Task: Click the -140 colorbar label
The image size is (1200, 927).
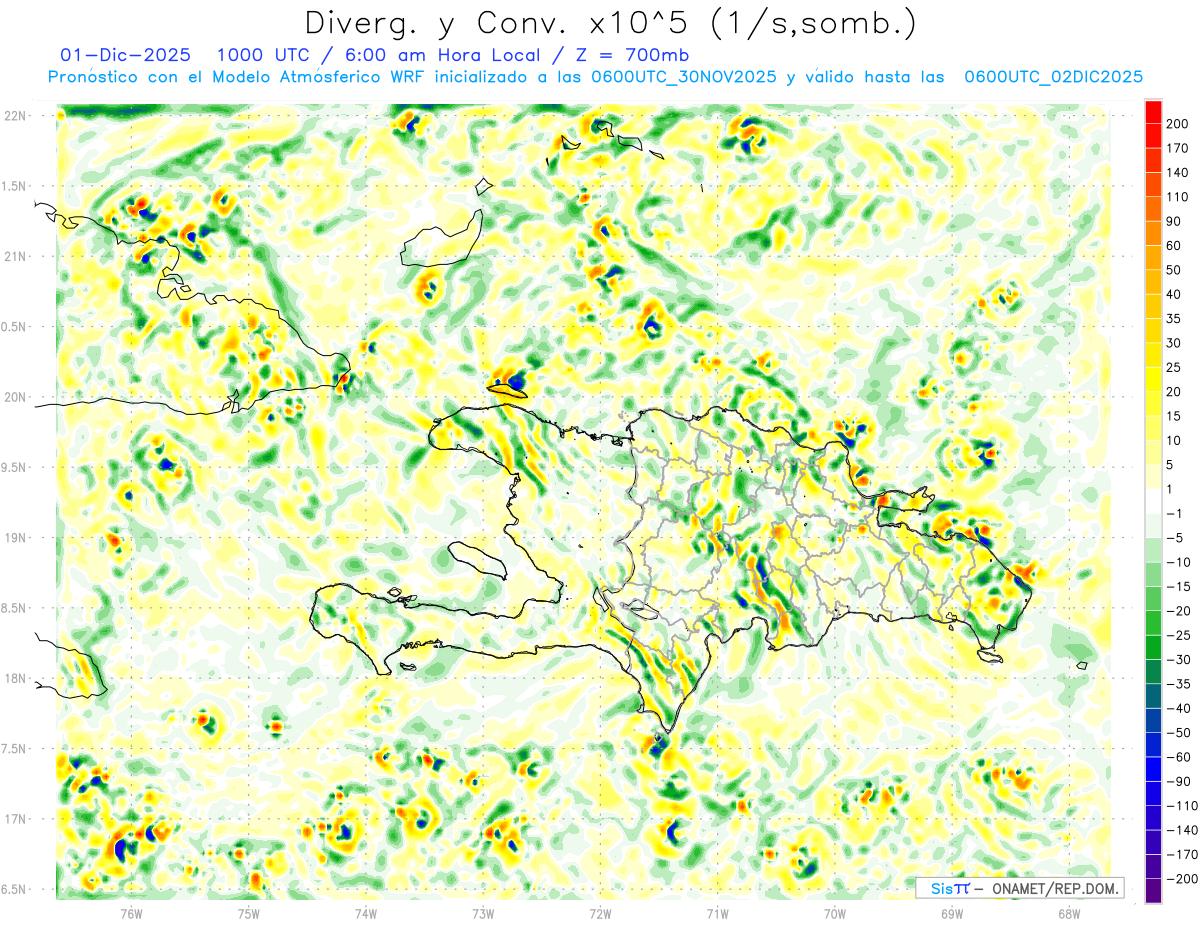Action: point(1182,831)
